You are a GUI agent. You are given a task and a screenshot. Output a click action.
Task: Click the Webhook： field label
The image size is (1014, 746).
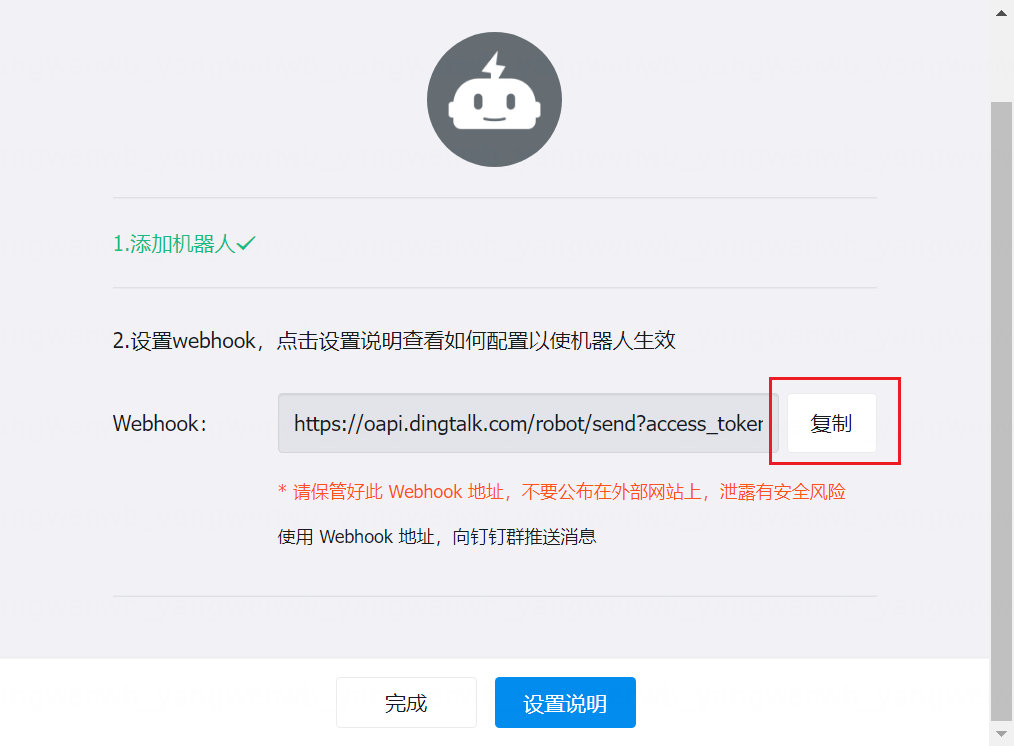[x=160, y=423]
